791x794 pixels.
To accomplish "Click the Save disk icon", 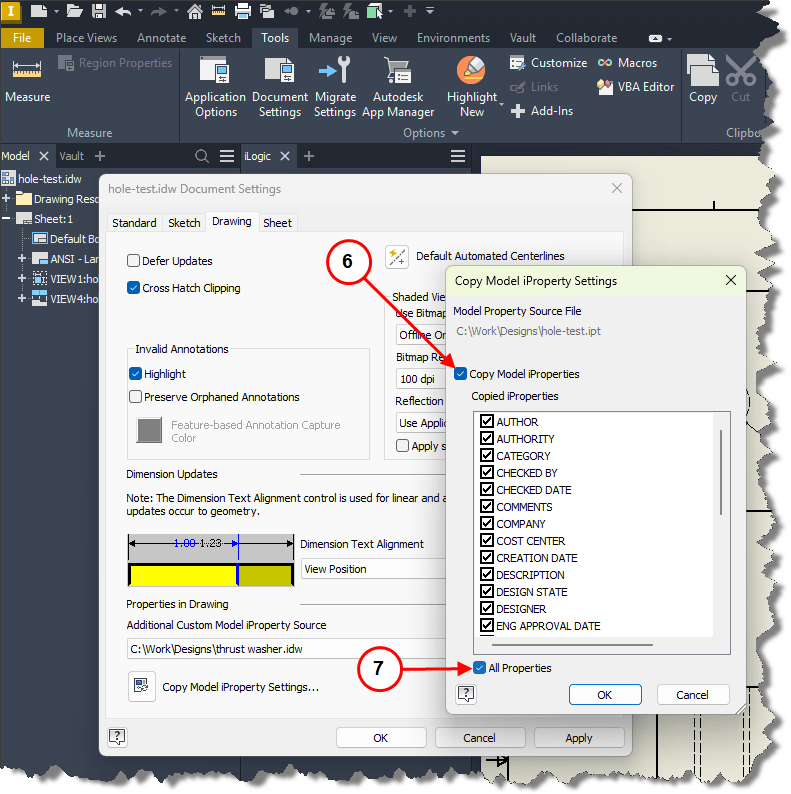I will click(x=99, y=11).
